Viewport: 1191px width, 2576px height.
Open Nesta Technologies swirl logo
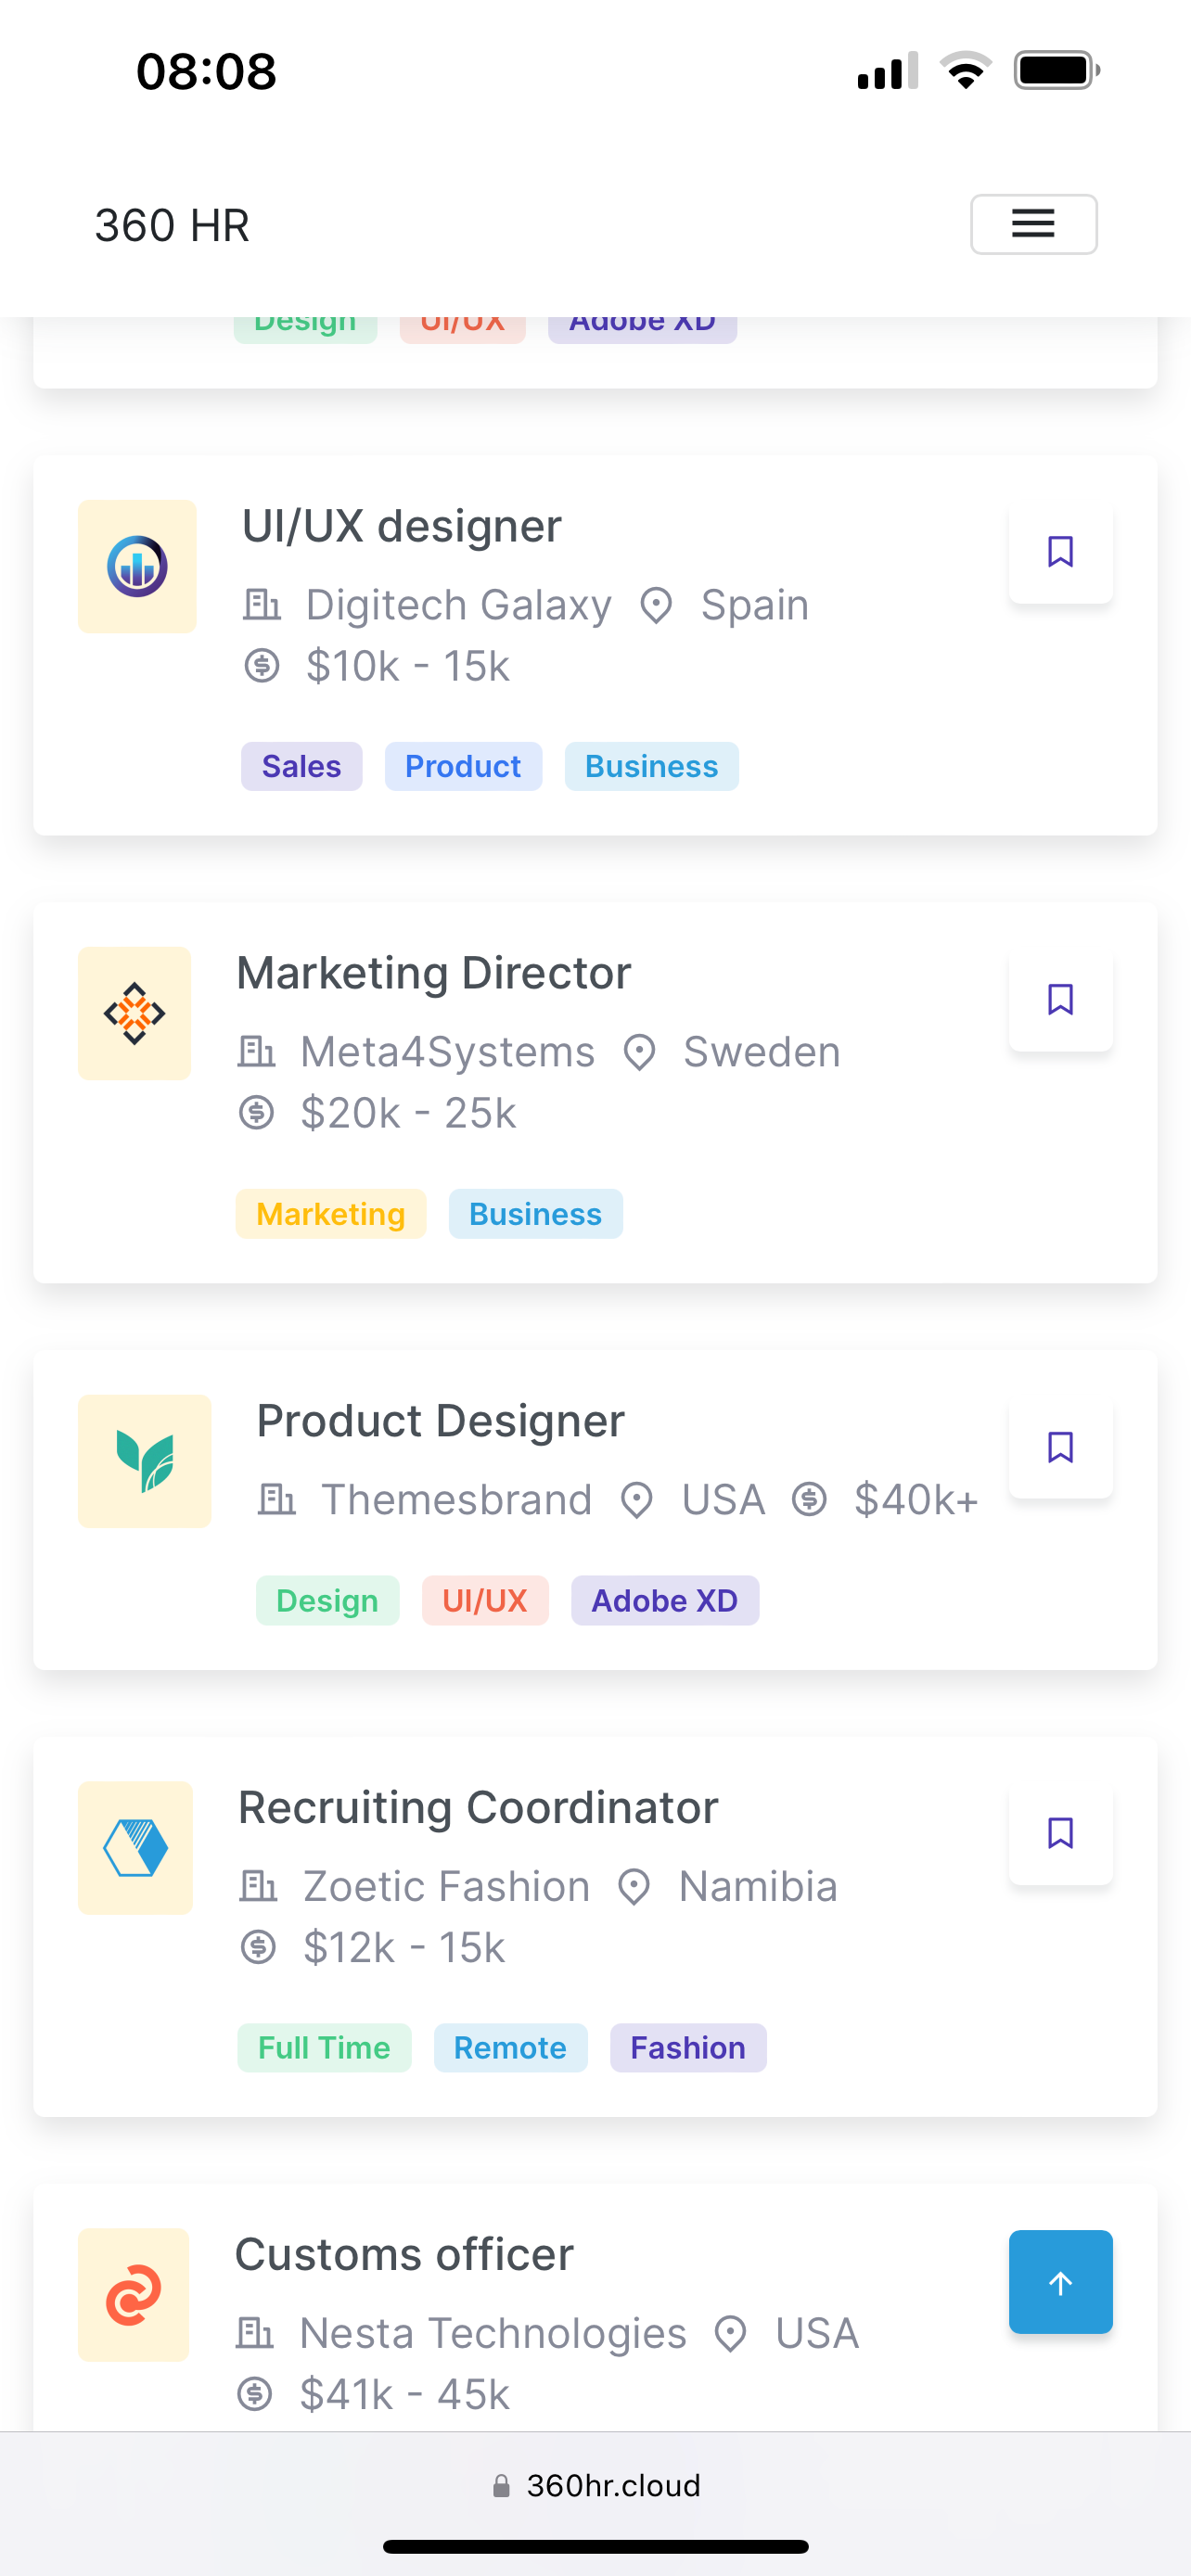[x=134, y=2294]
